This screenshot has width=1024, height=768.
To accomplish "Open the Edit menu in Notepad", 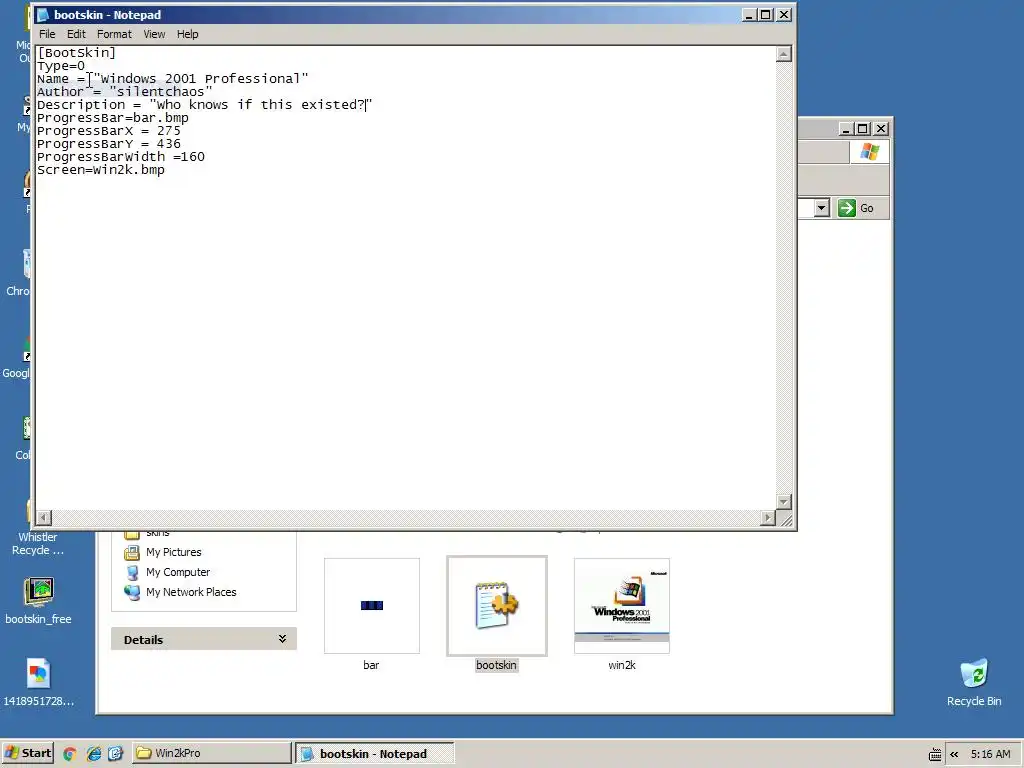I will tap(76, 34).
